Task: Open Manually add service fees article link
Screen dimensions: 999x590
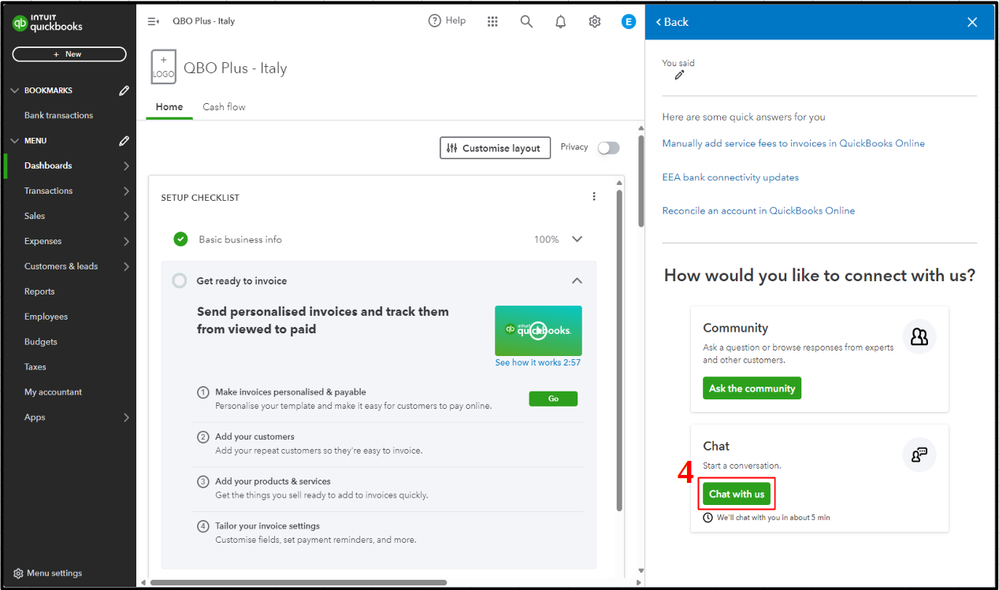Action: click(793, 143)
